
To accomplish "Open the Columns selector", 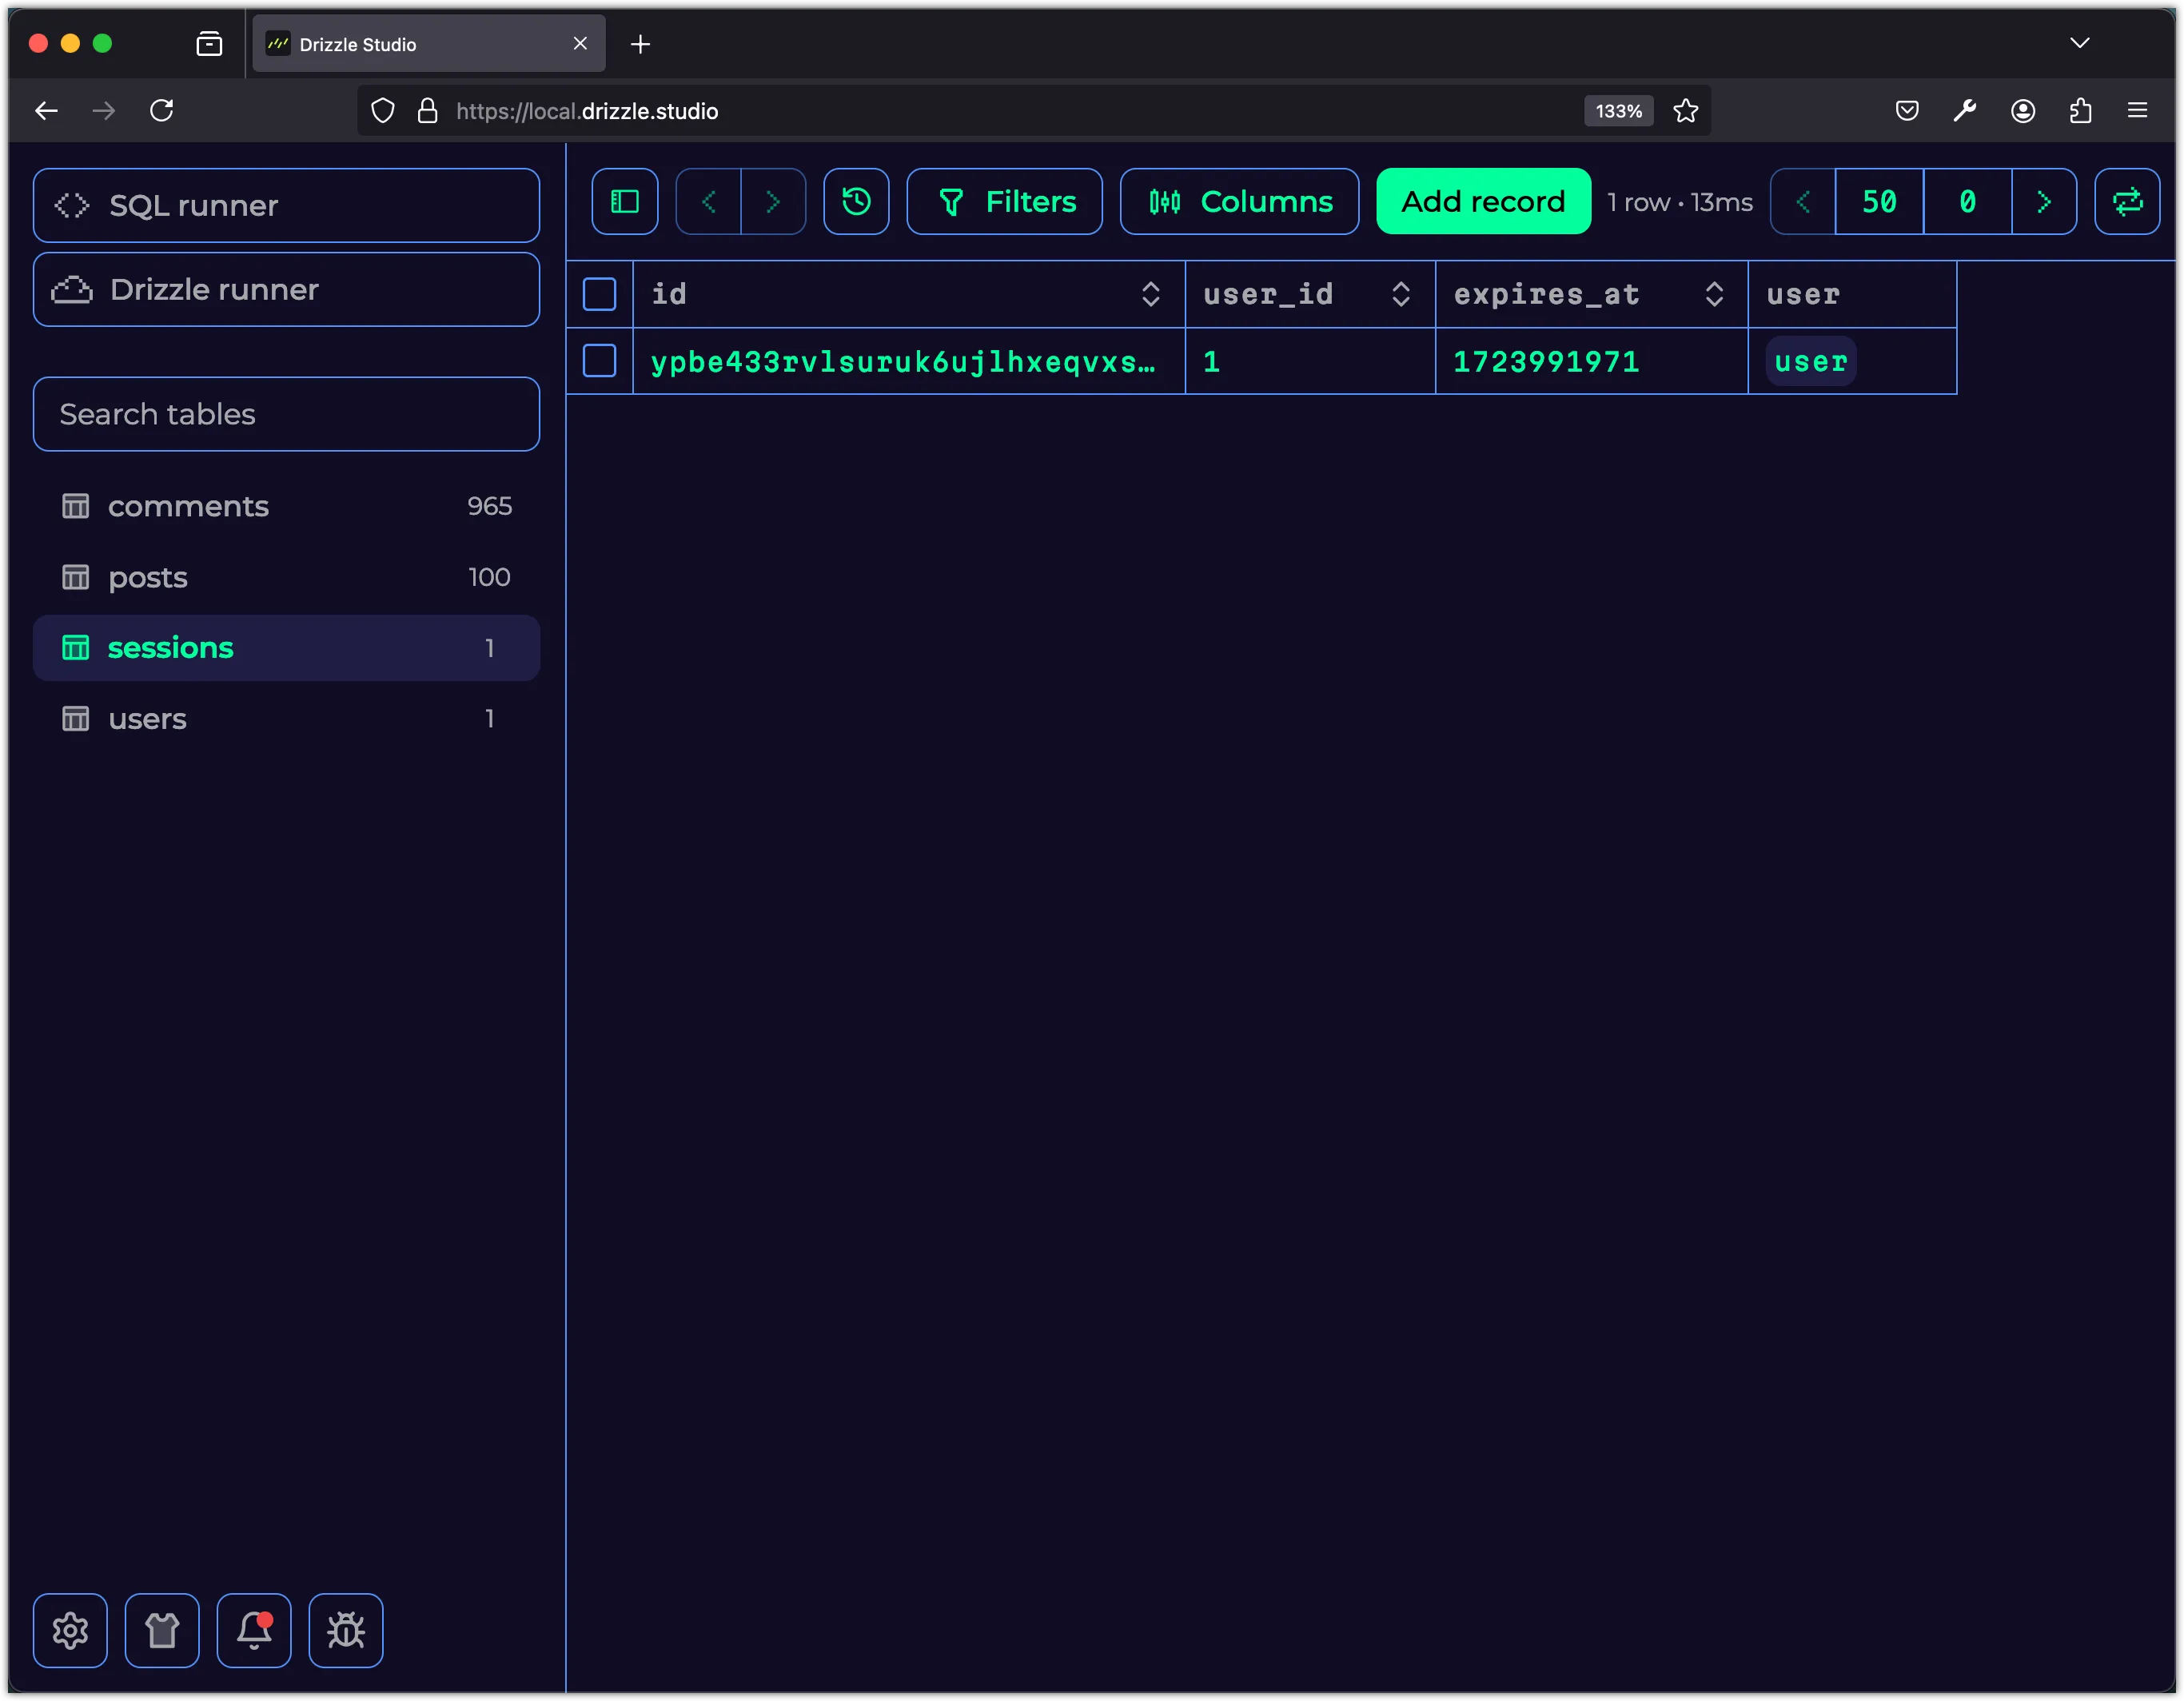I will pos(1239,201).
